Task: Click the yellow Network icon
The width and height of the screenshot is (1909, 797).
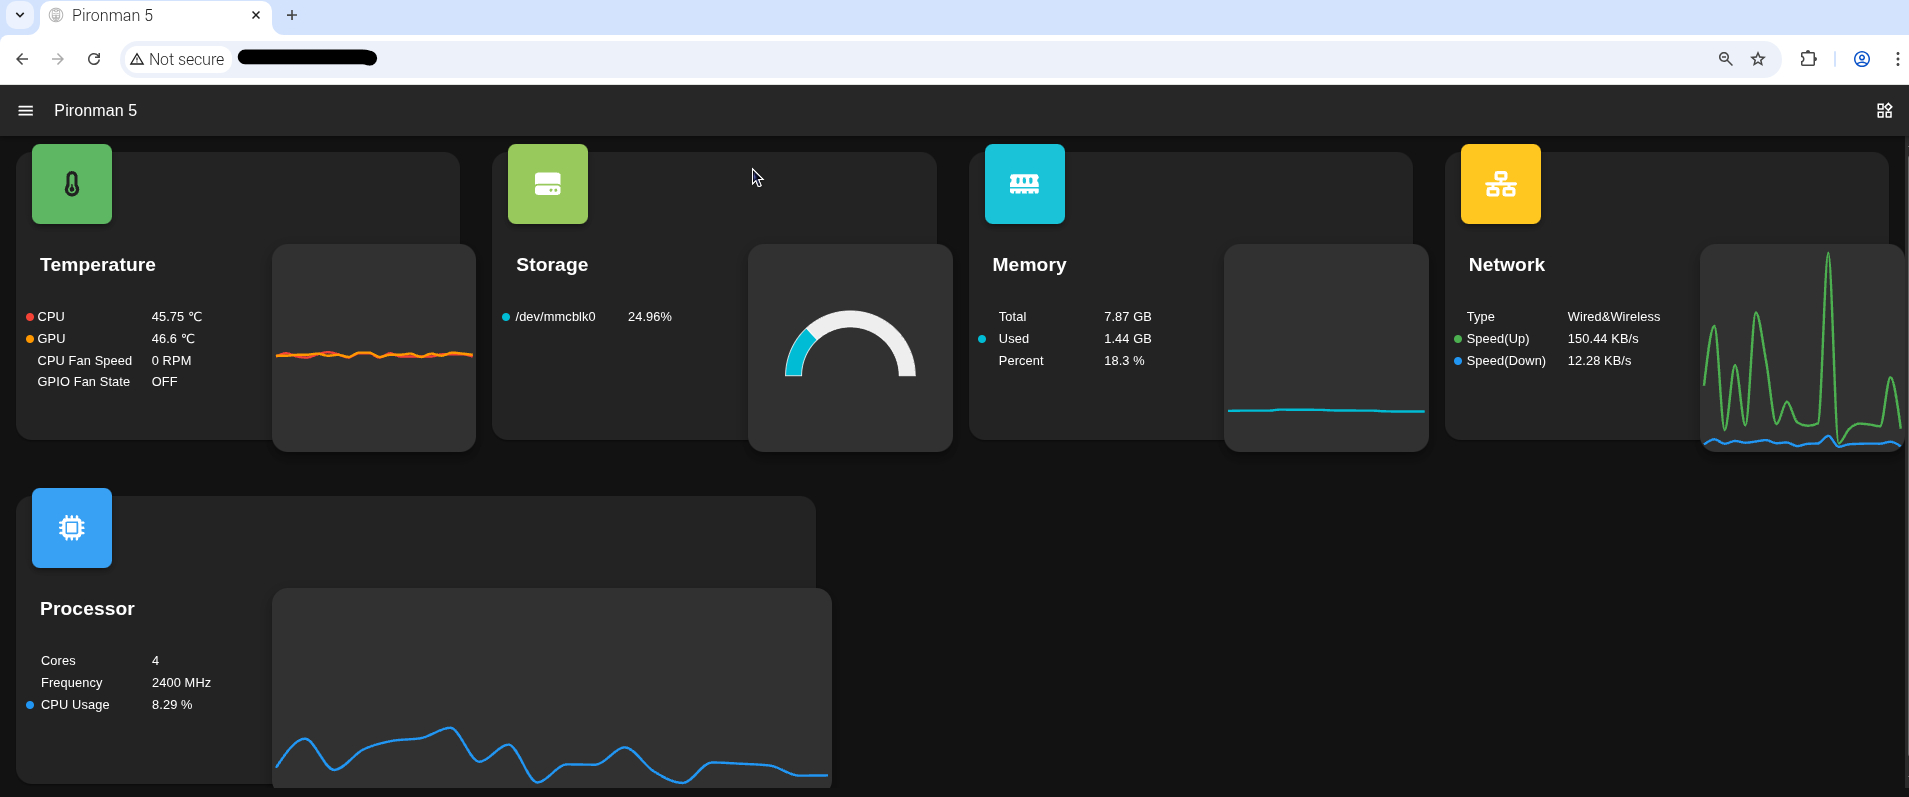Action: (1500, 184)
